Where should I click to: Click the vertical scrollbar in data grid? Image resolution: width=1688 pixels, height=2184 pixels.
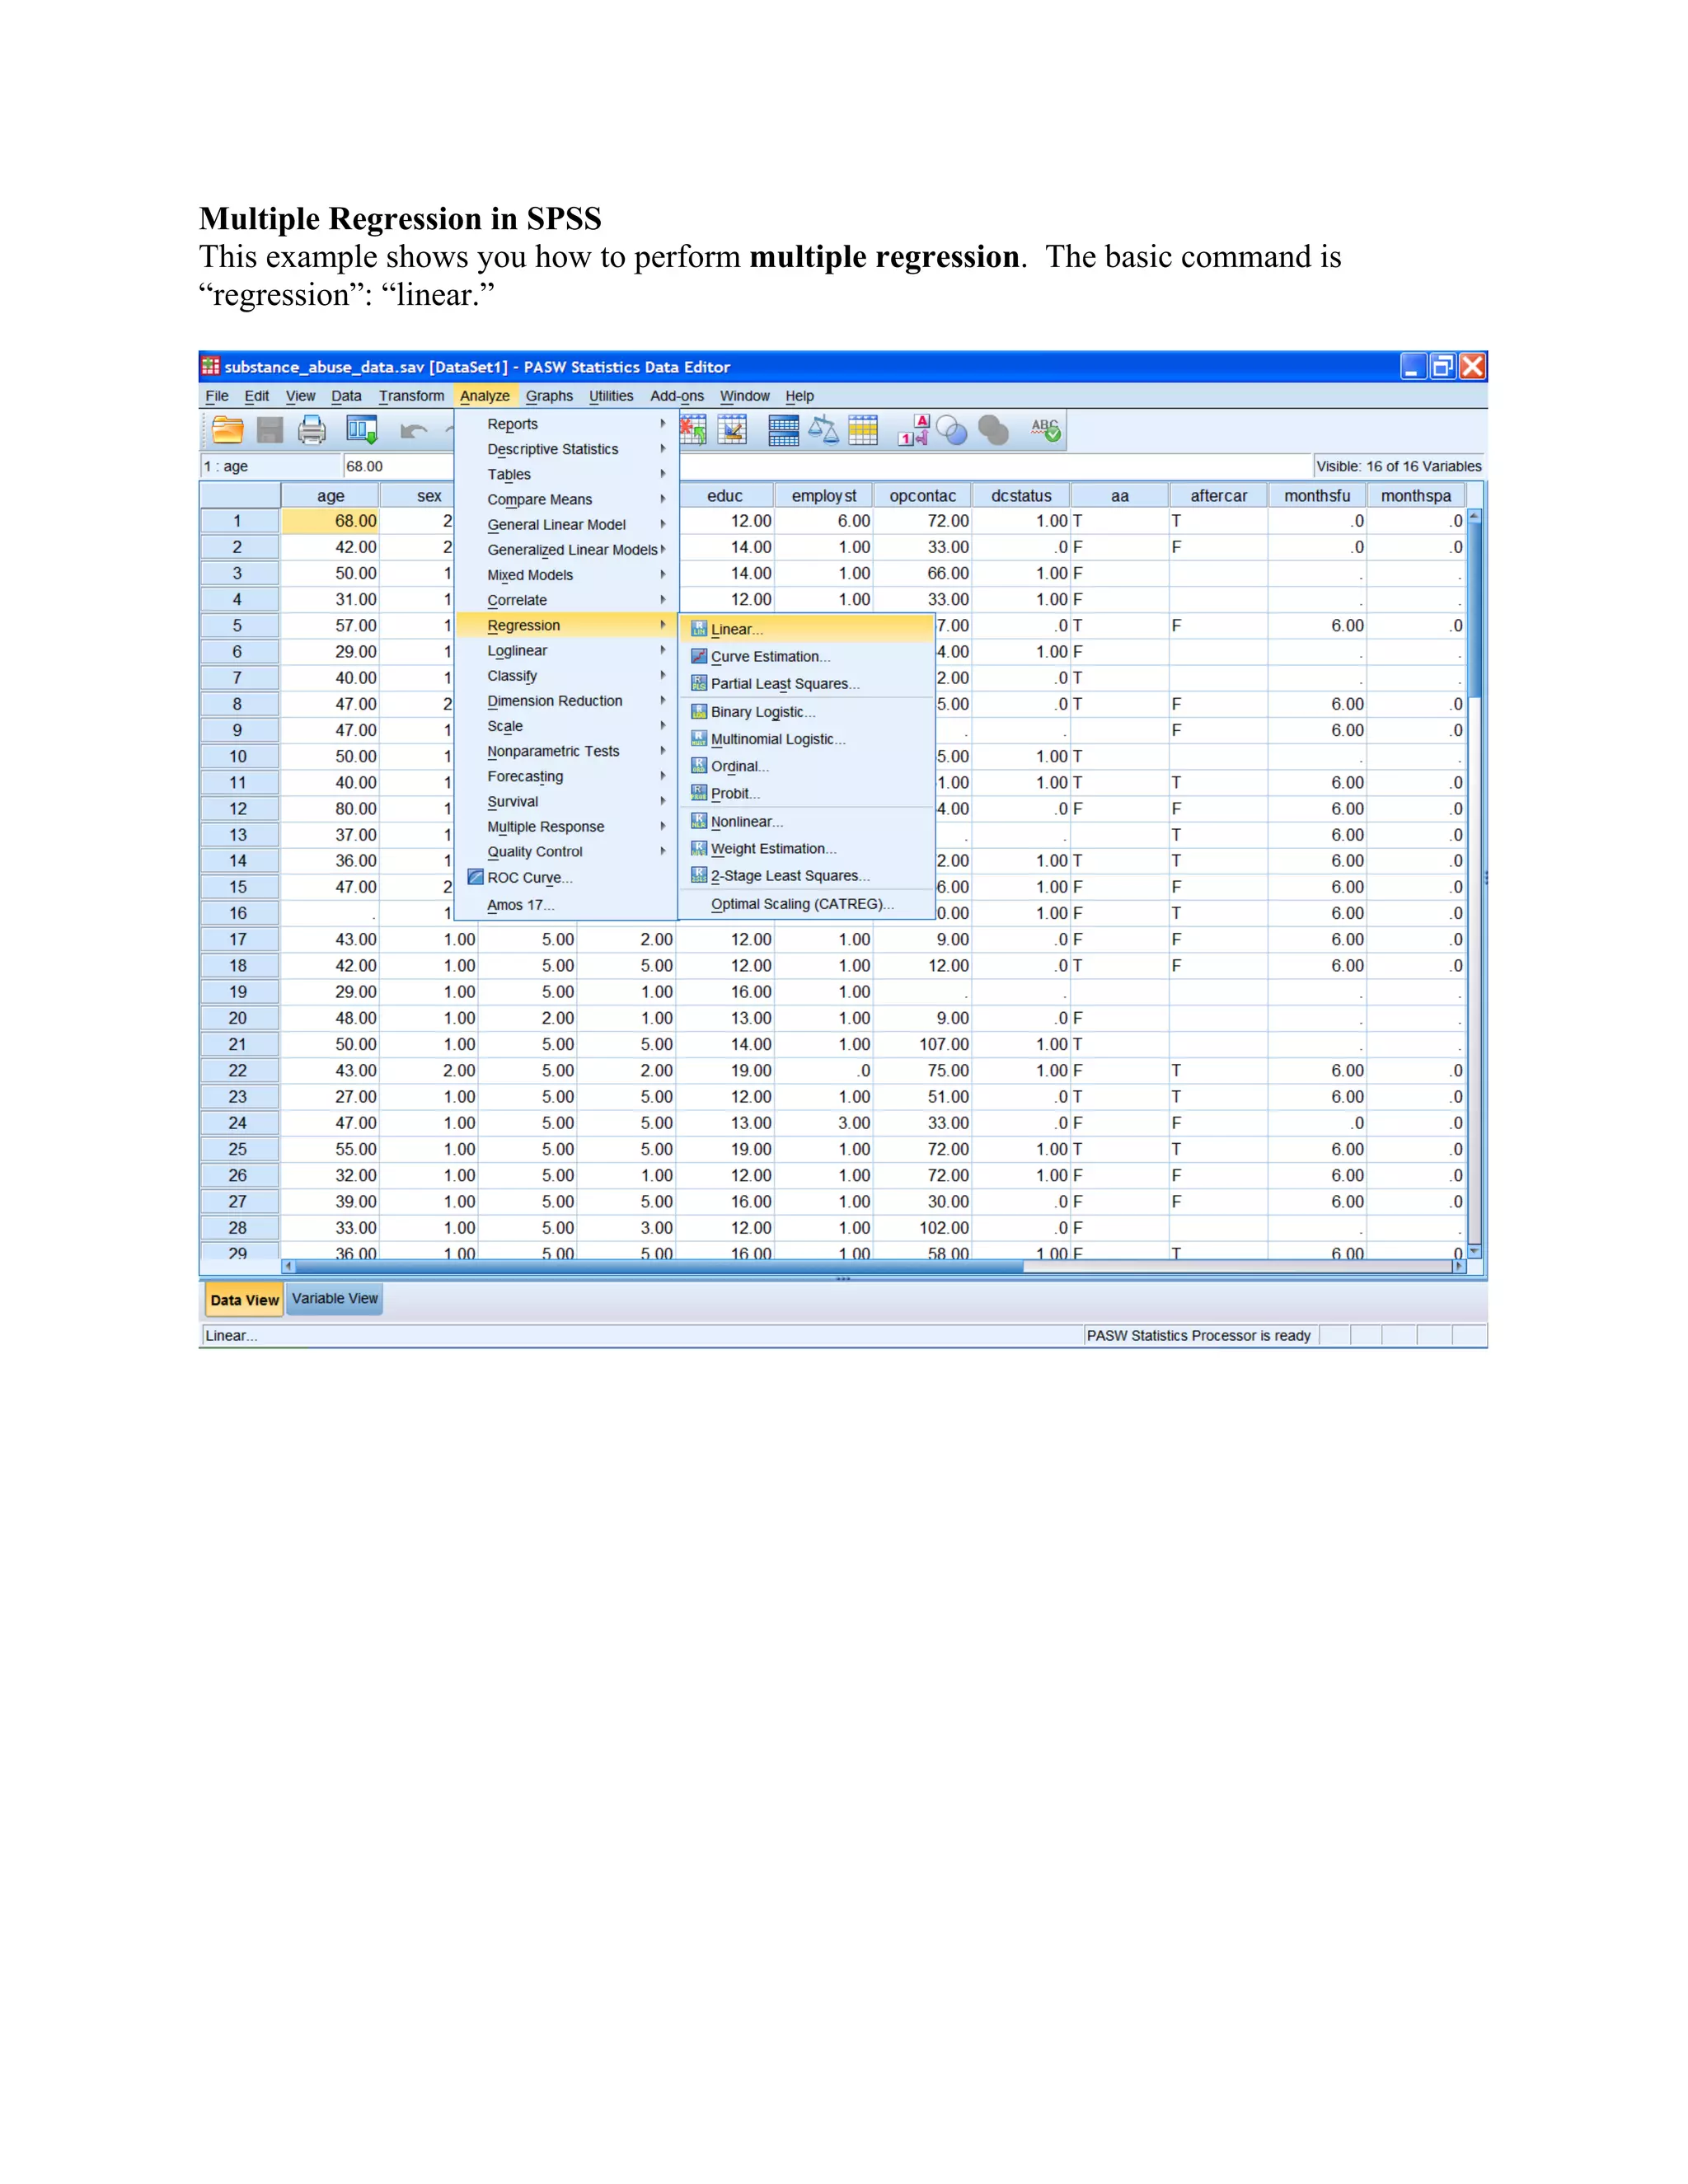(x=1474, y=885)
